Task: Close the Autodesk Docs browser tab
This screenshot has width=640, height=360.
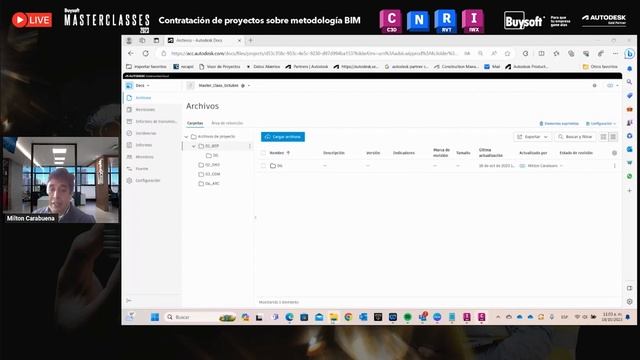Action: [239, 40]
